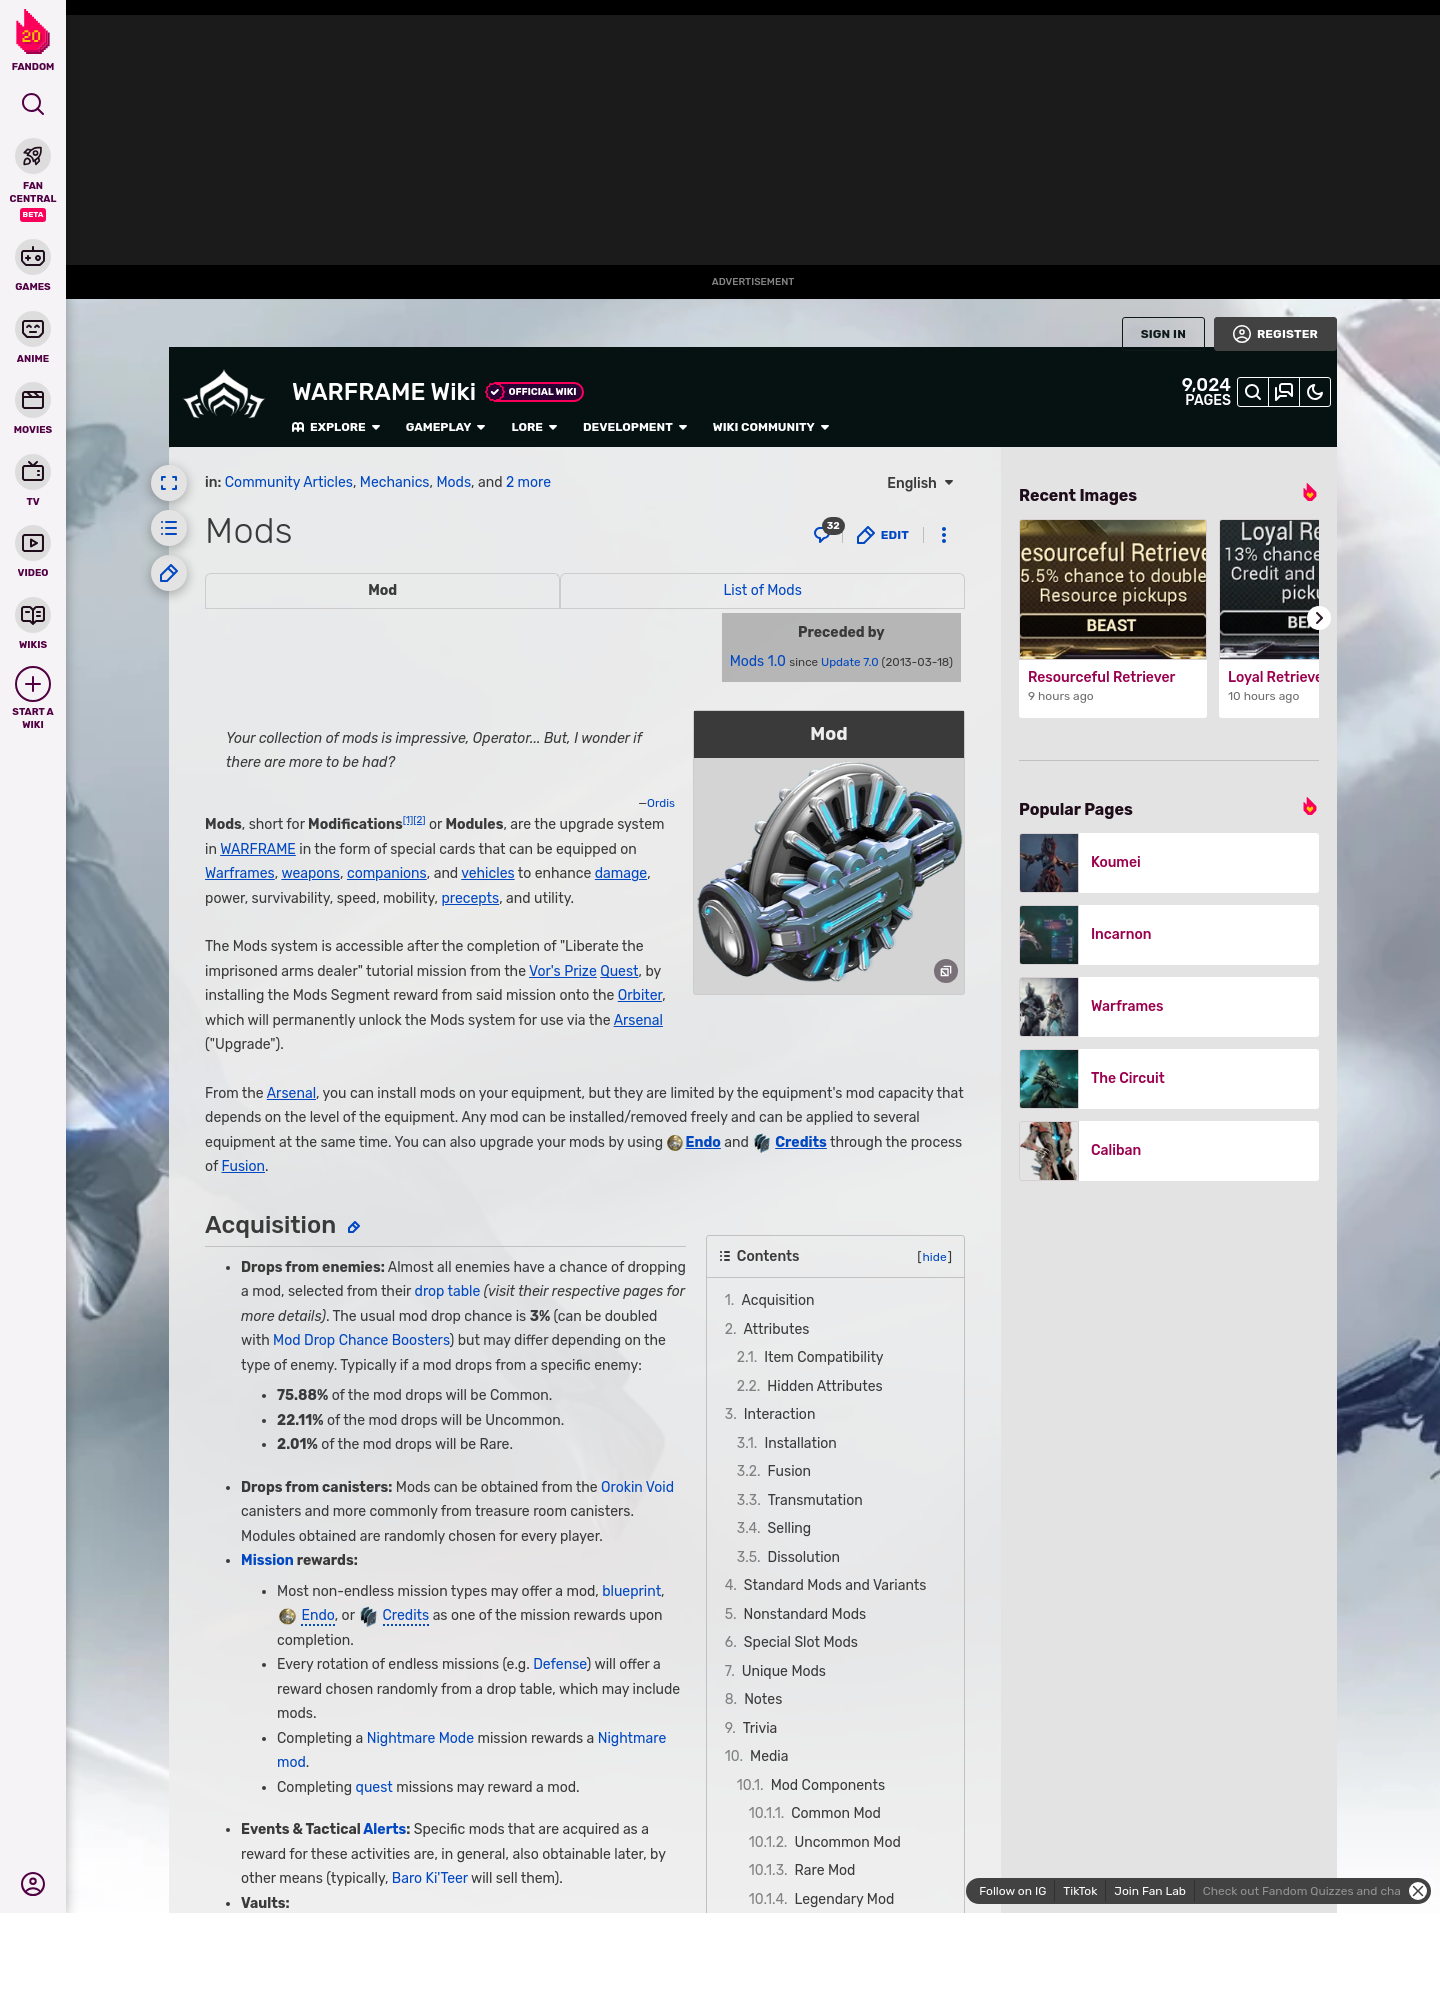
Task: Open the Warframes popular page
Action: [x=1169, y=1007]
